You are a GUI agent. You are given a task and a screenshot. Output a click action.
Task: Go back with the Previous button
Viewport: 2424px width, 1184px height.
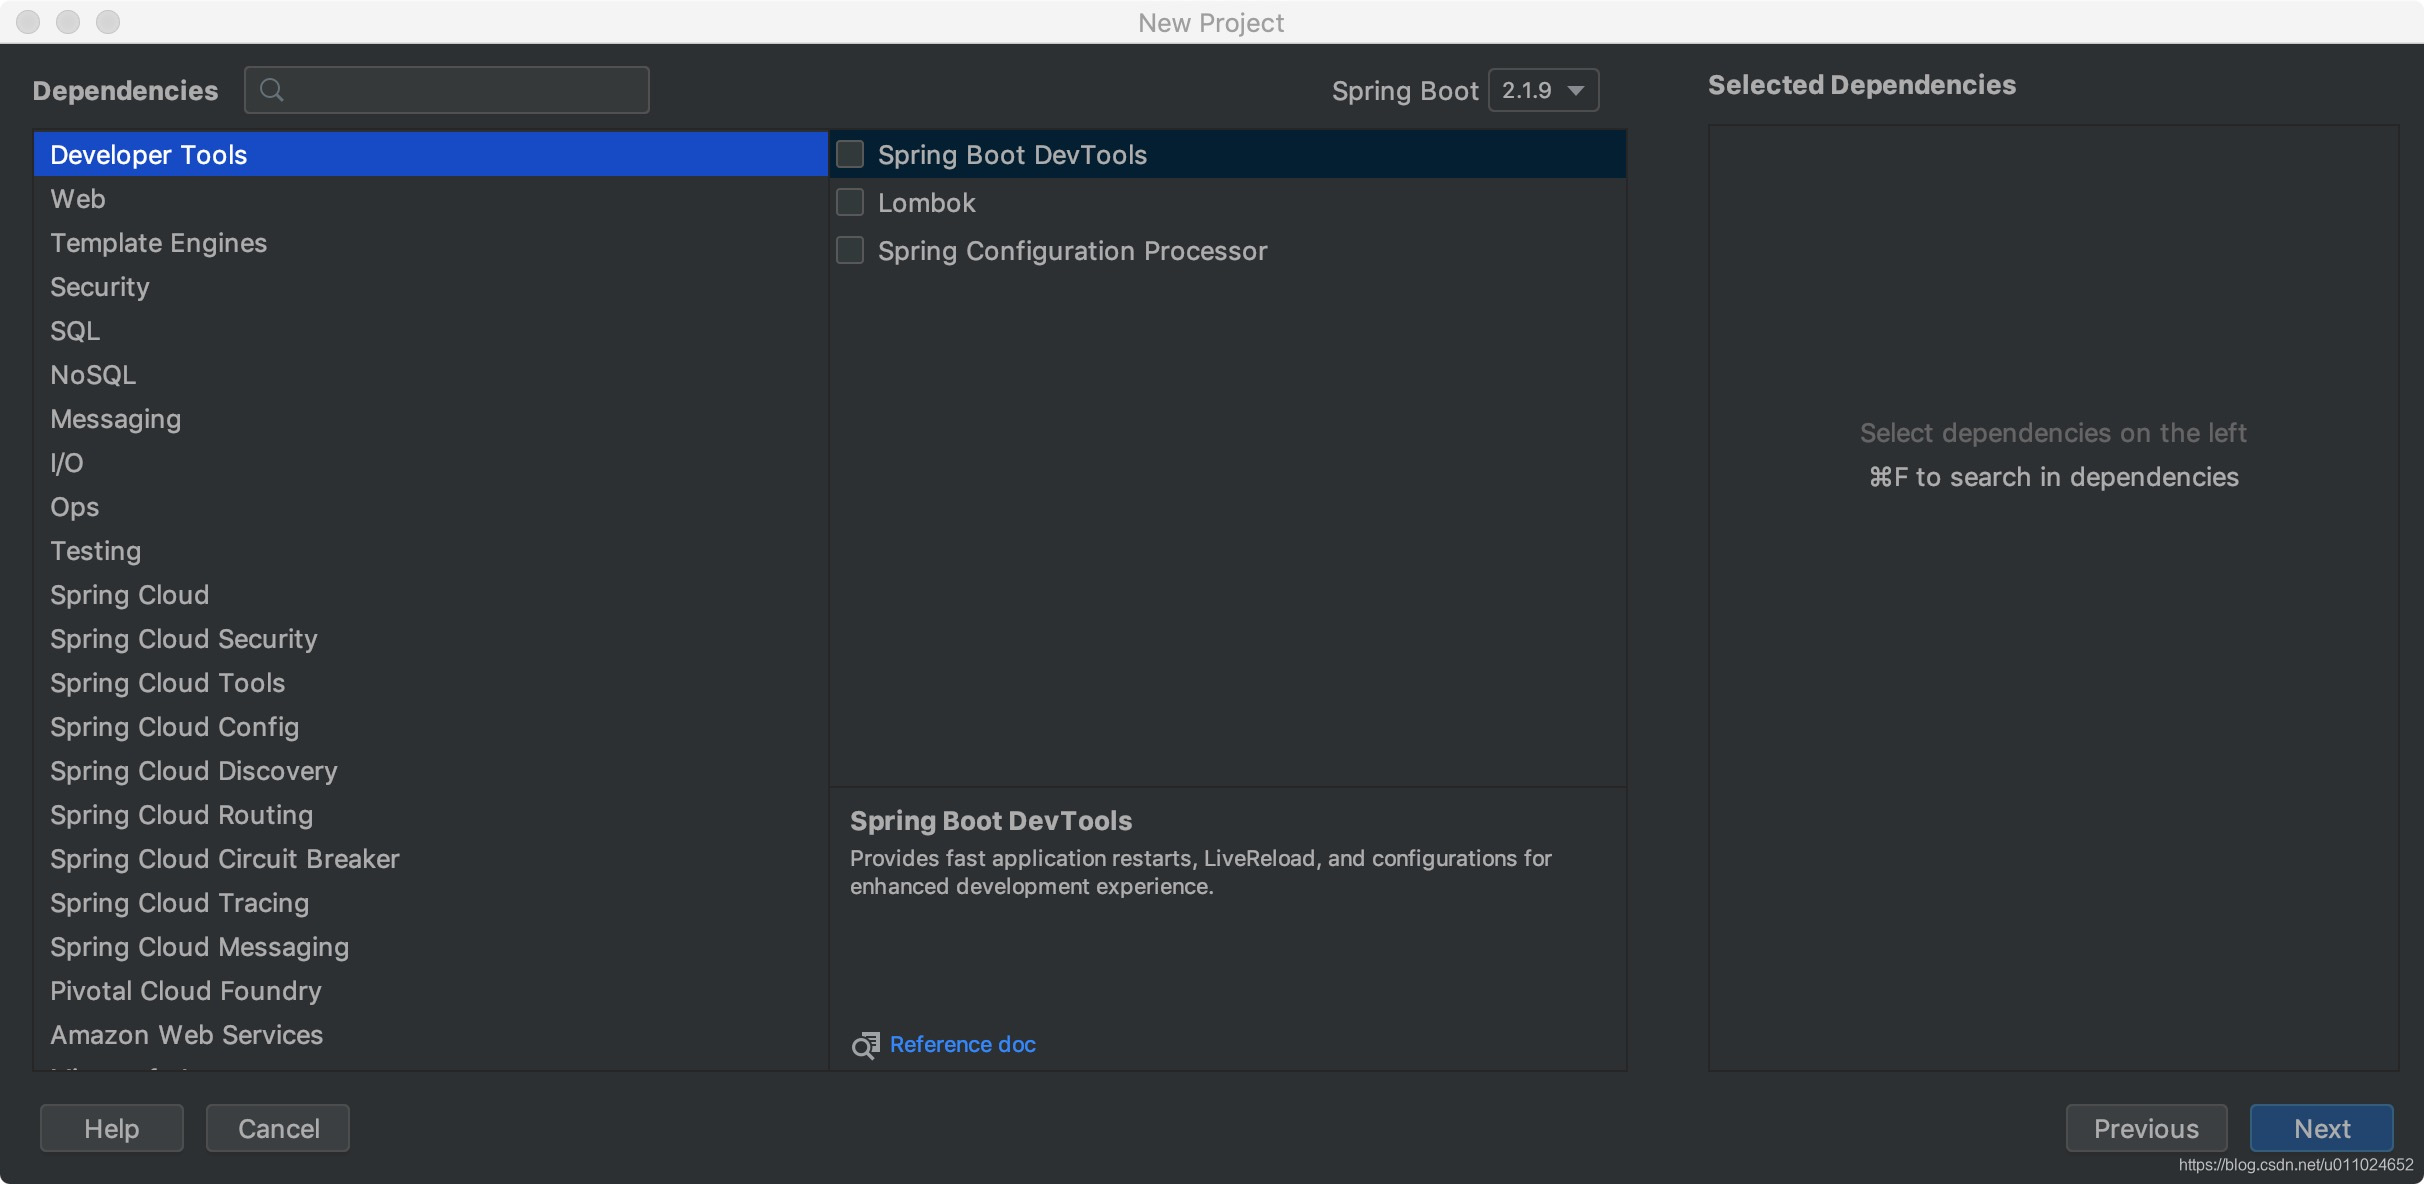(x=2146, y=1128)
